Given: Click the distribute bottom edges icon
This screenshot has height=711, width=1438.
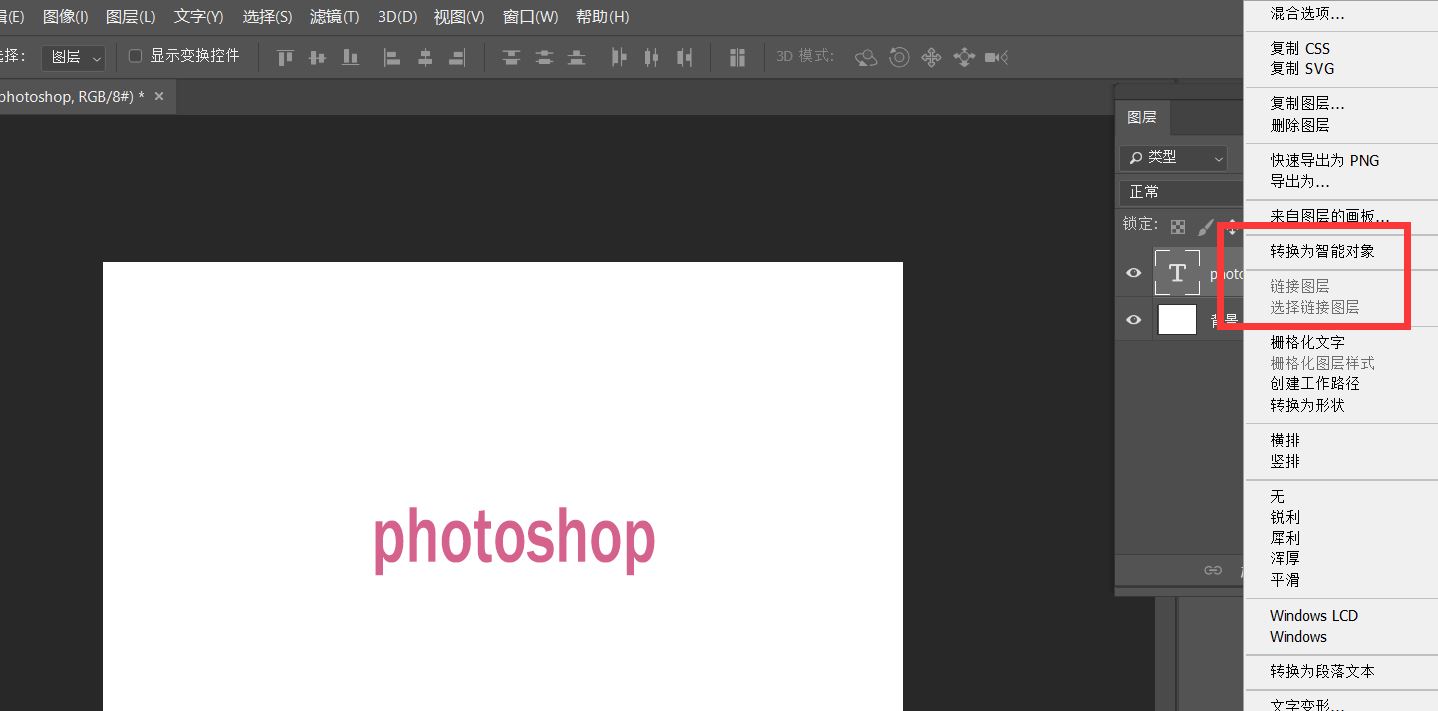Looking at the screenshot, I should (x=576, y=57).
